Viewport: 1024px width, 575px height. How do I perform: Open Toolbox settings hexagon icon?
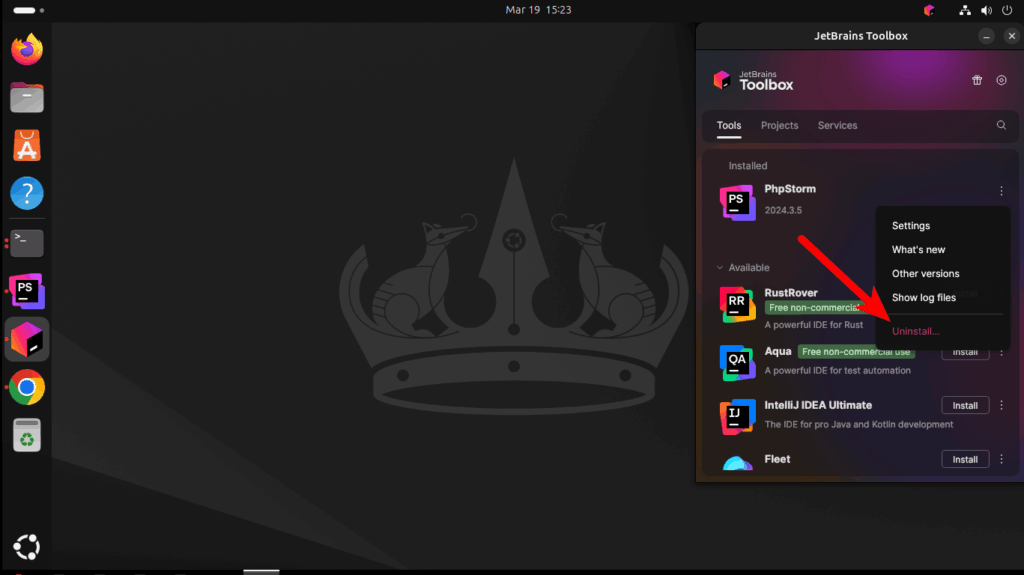[1001, 80]
